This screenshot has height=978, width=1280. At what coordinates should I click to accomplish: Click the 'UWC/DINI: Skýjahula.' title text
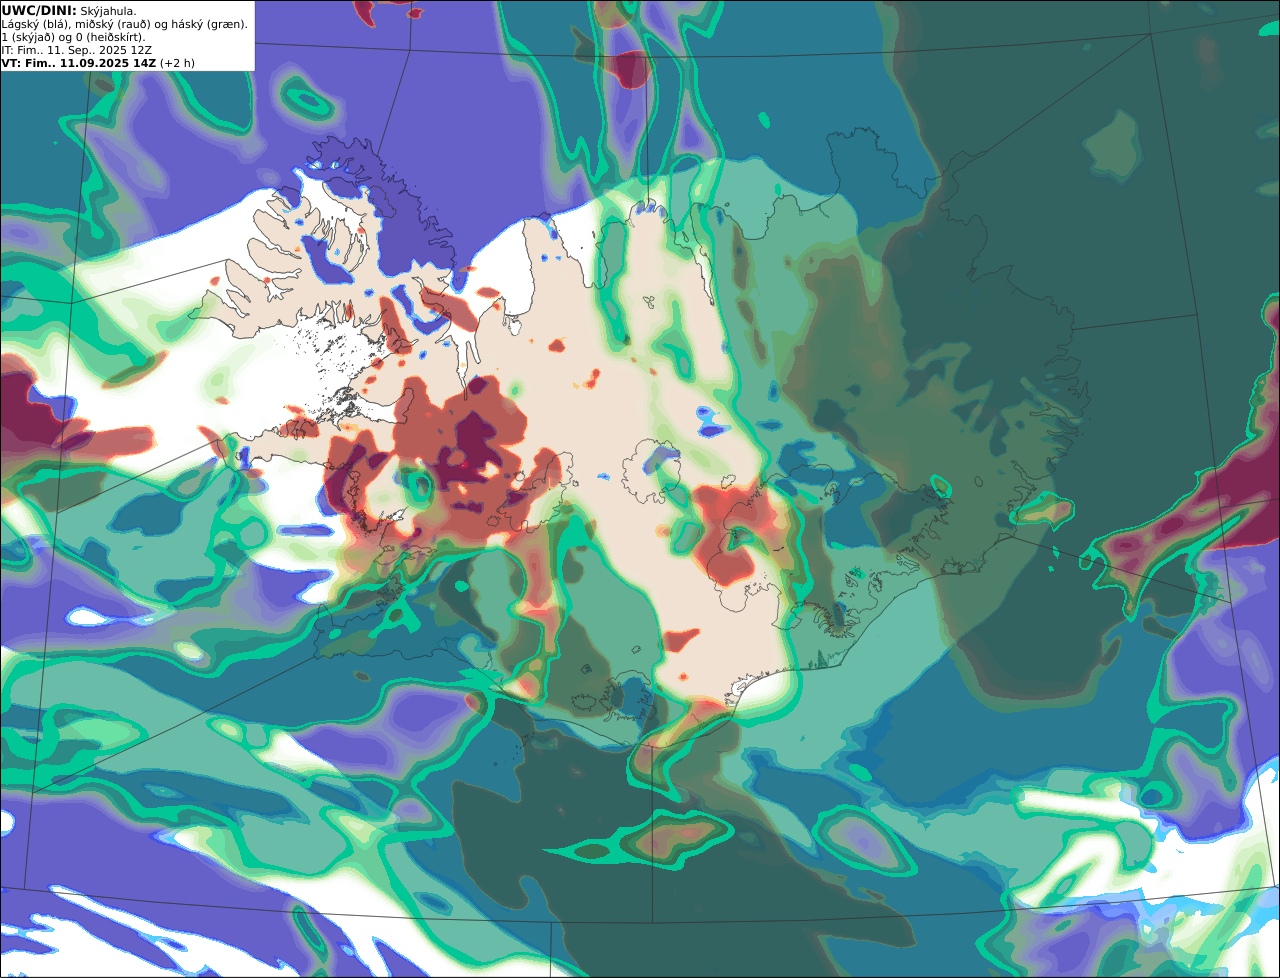(69, 10)
